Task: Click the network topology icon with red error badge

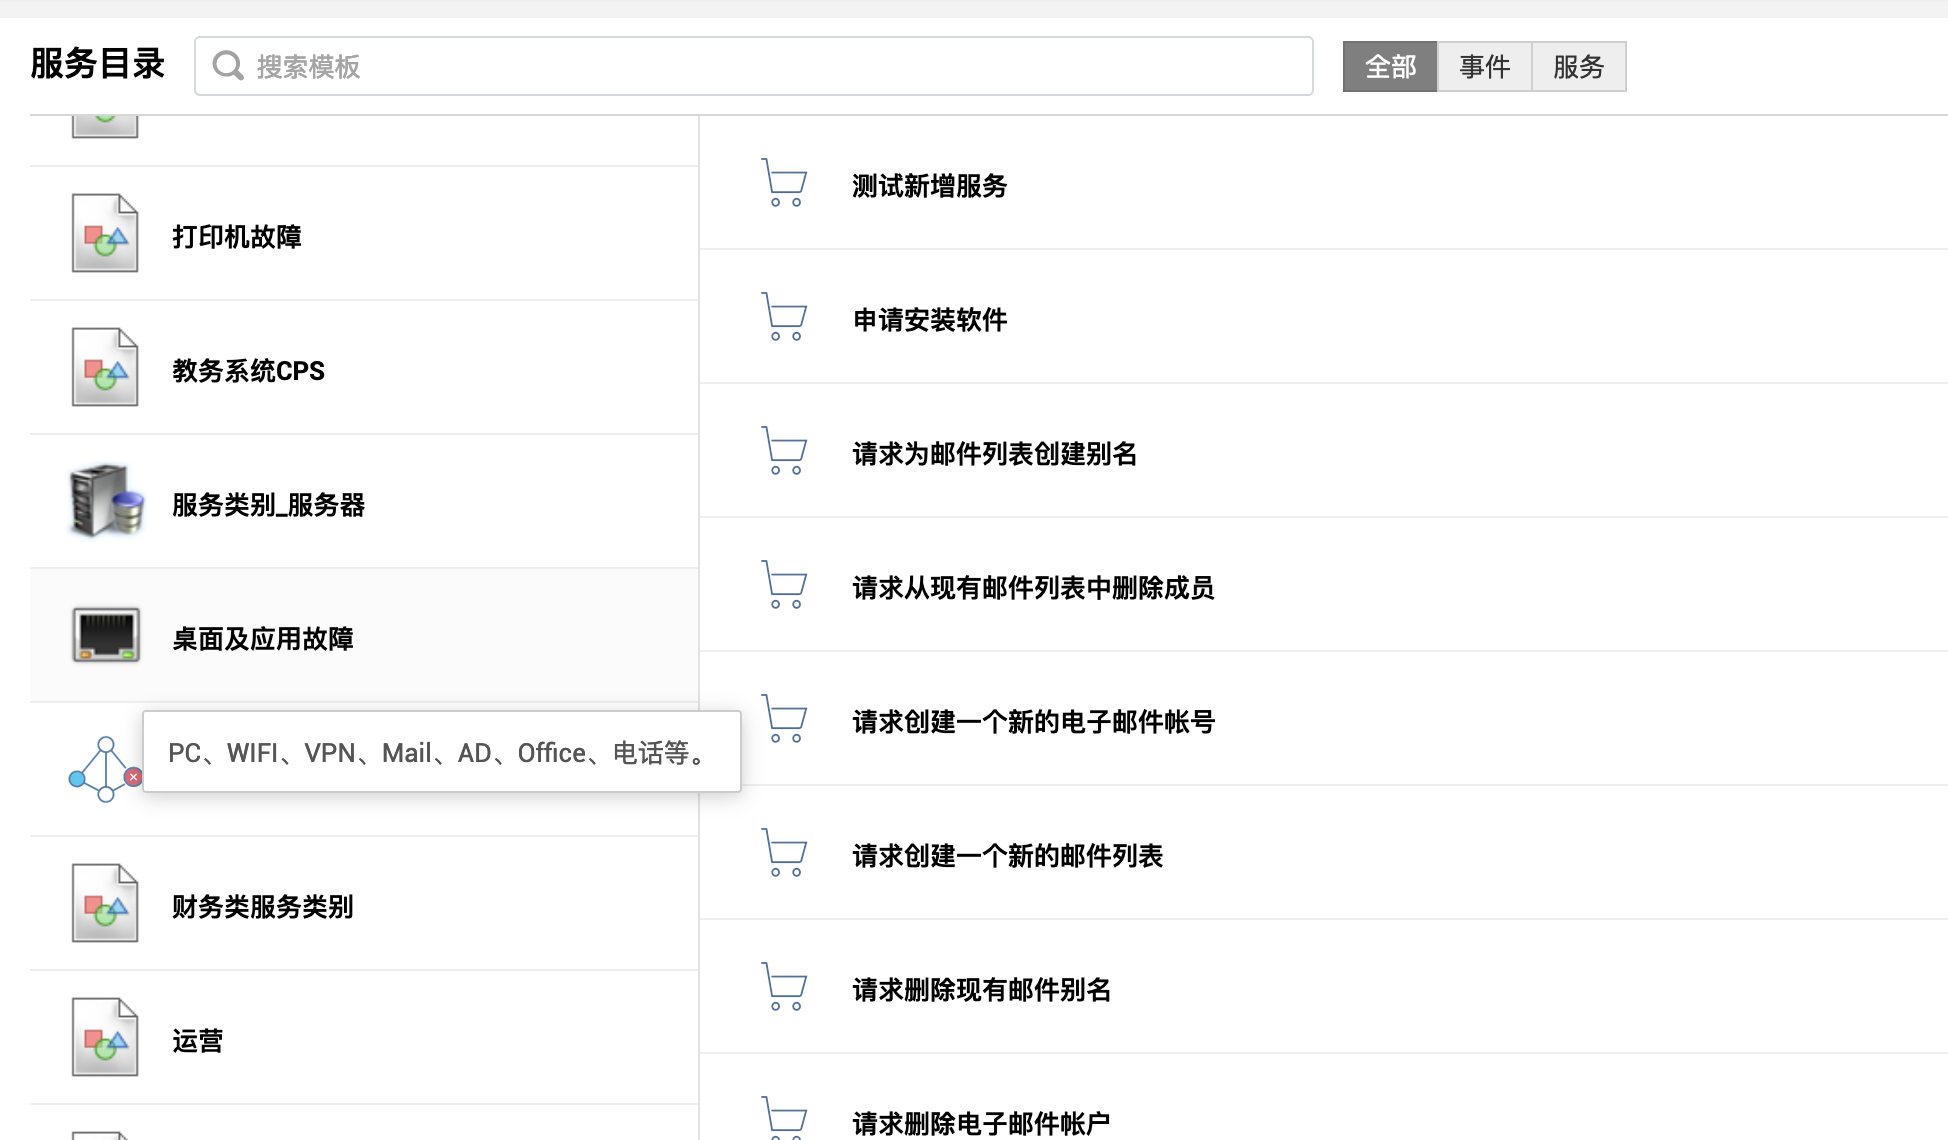Action: (104, 769)
